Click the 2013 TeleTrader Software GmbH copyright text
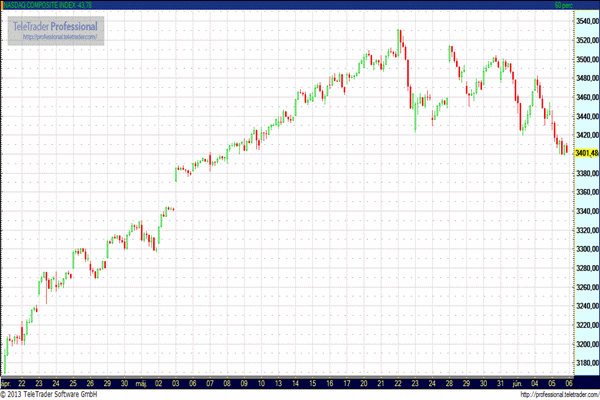Screen dimensions: 600x400 click(49, 394)
